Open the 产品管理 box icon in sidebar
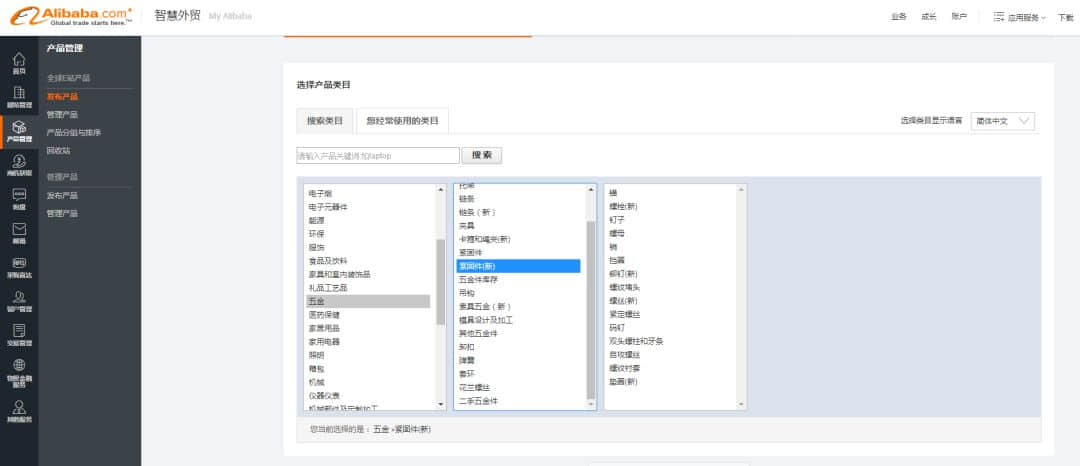1080x466 pixels. 19,130
